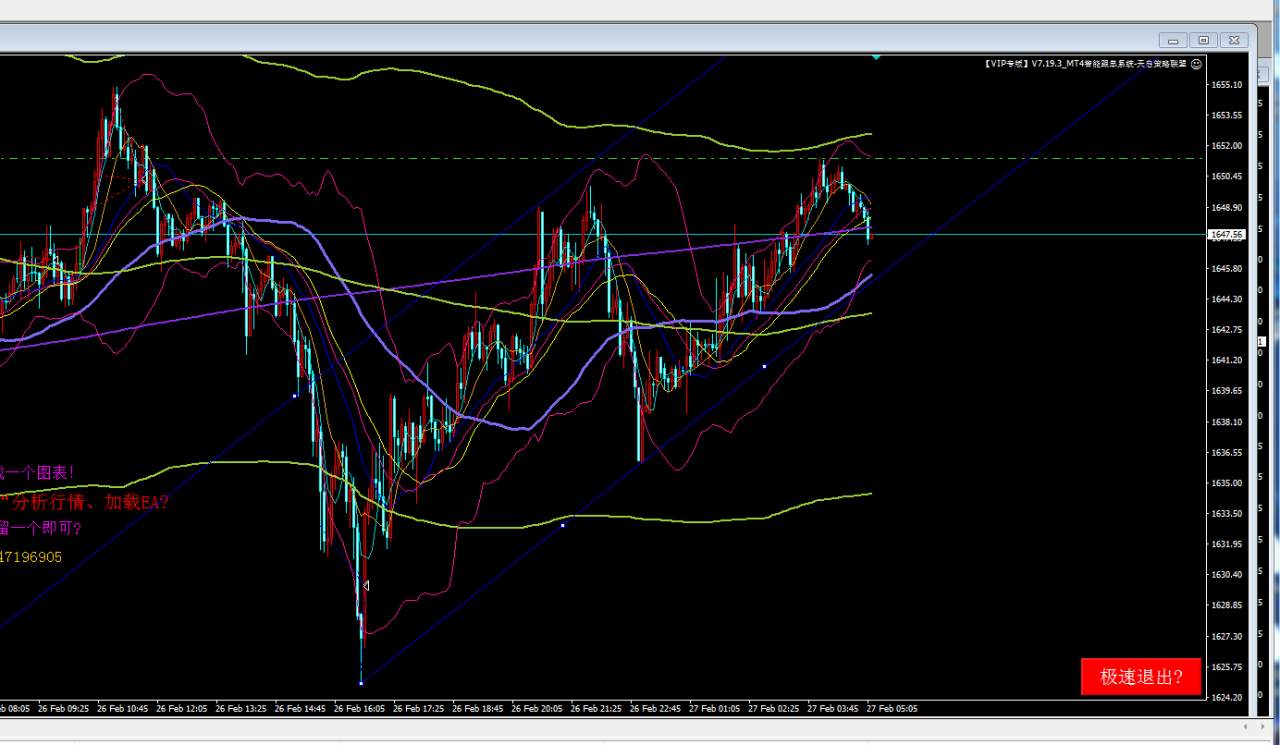
Task: Click price axis label 1653.55
Action: pyautogui.click(x=1226, y=115)
